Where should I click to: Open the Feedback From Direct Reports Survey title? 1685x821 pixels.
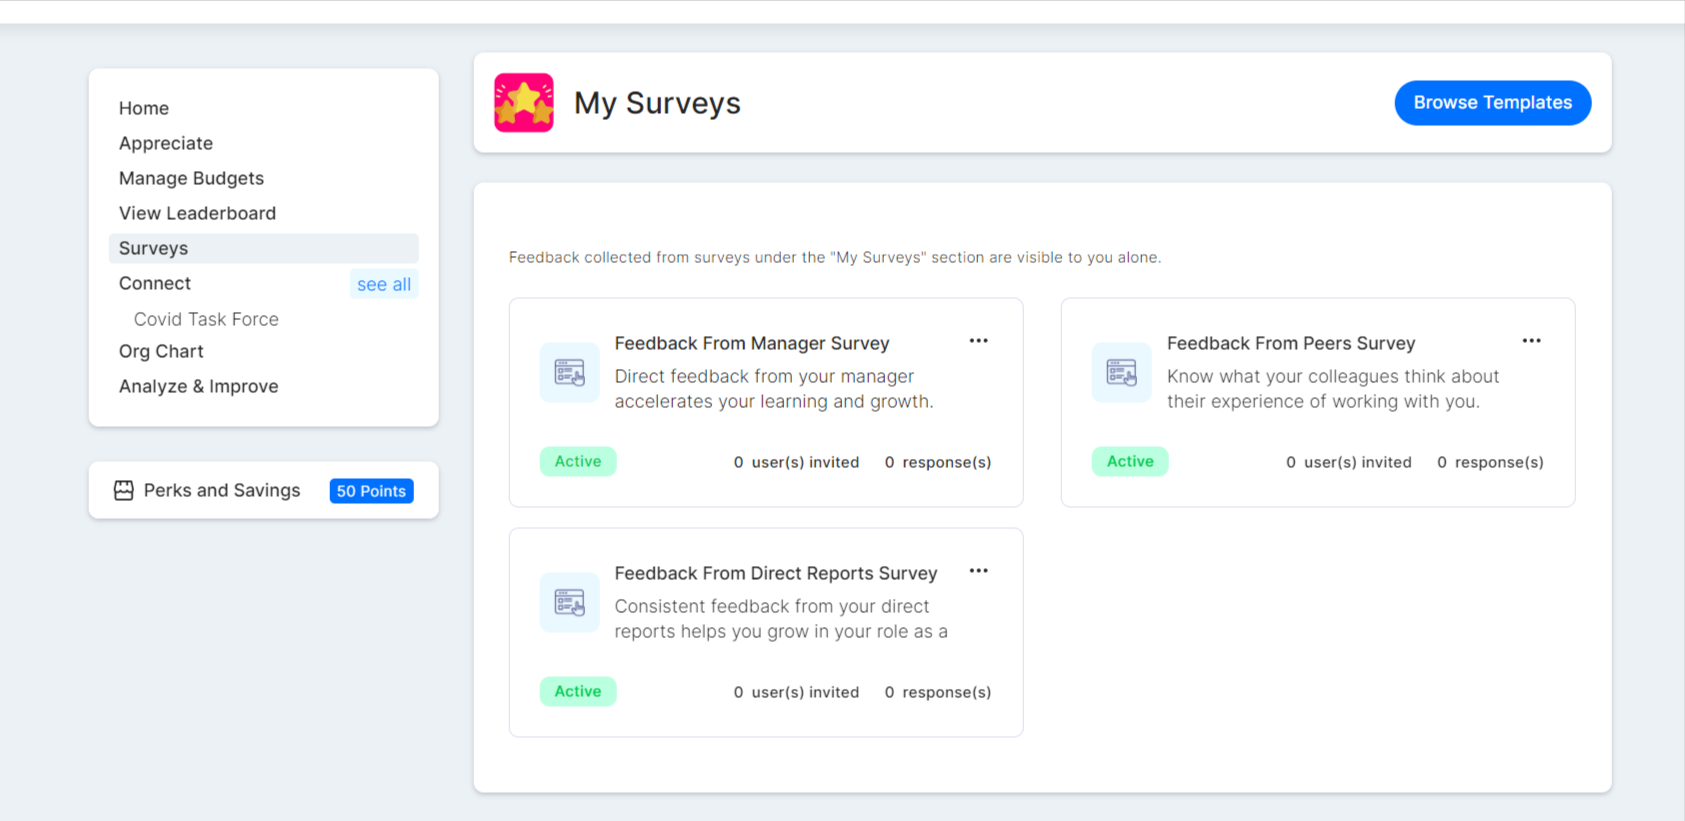[x=776, y=573]
